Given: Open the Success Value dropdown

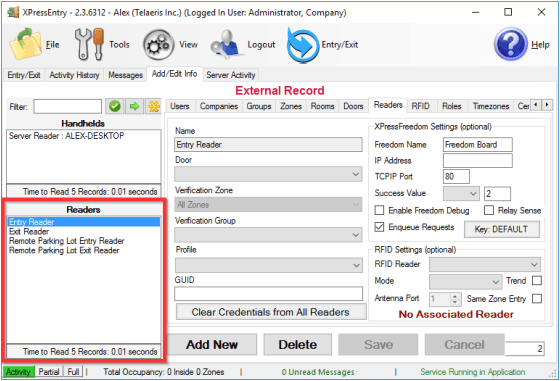Looking at the screenshot, I should [x=461, y=194].
